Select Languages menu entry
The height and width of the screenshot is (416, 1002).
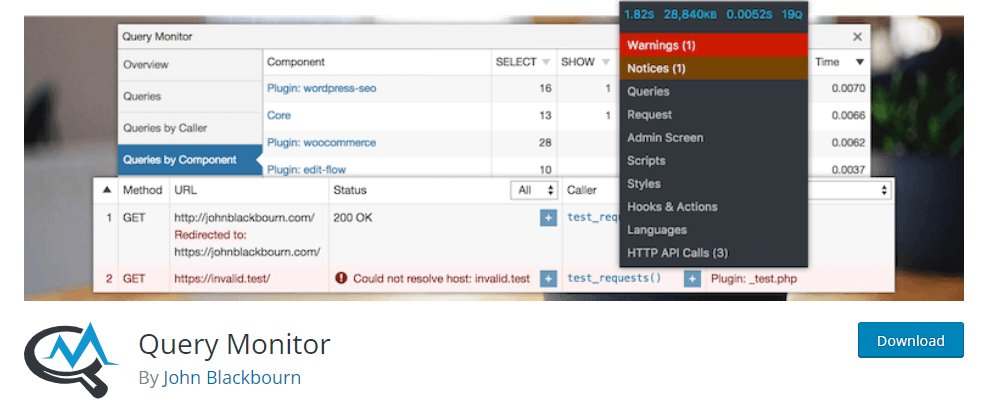tap(714, 229)
